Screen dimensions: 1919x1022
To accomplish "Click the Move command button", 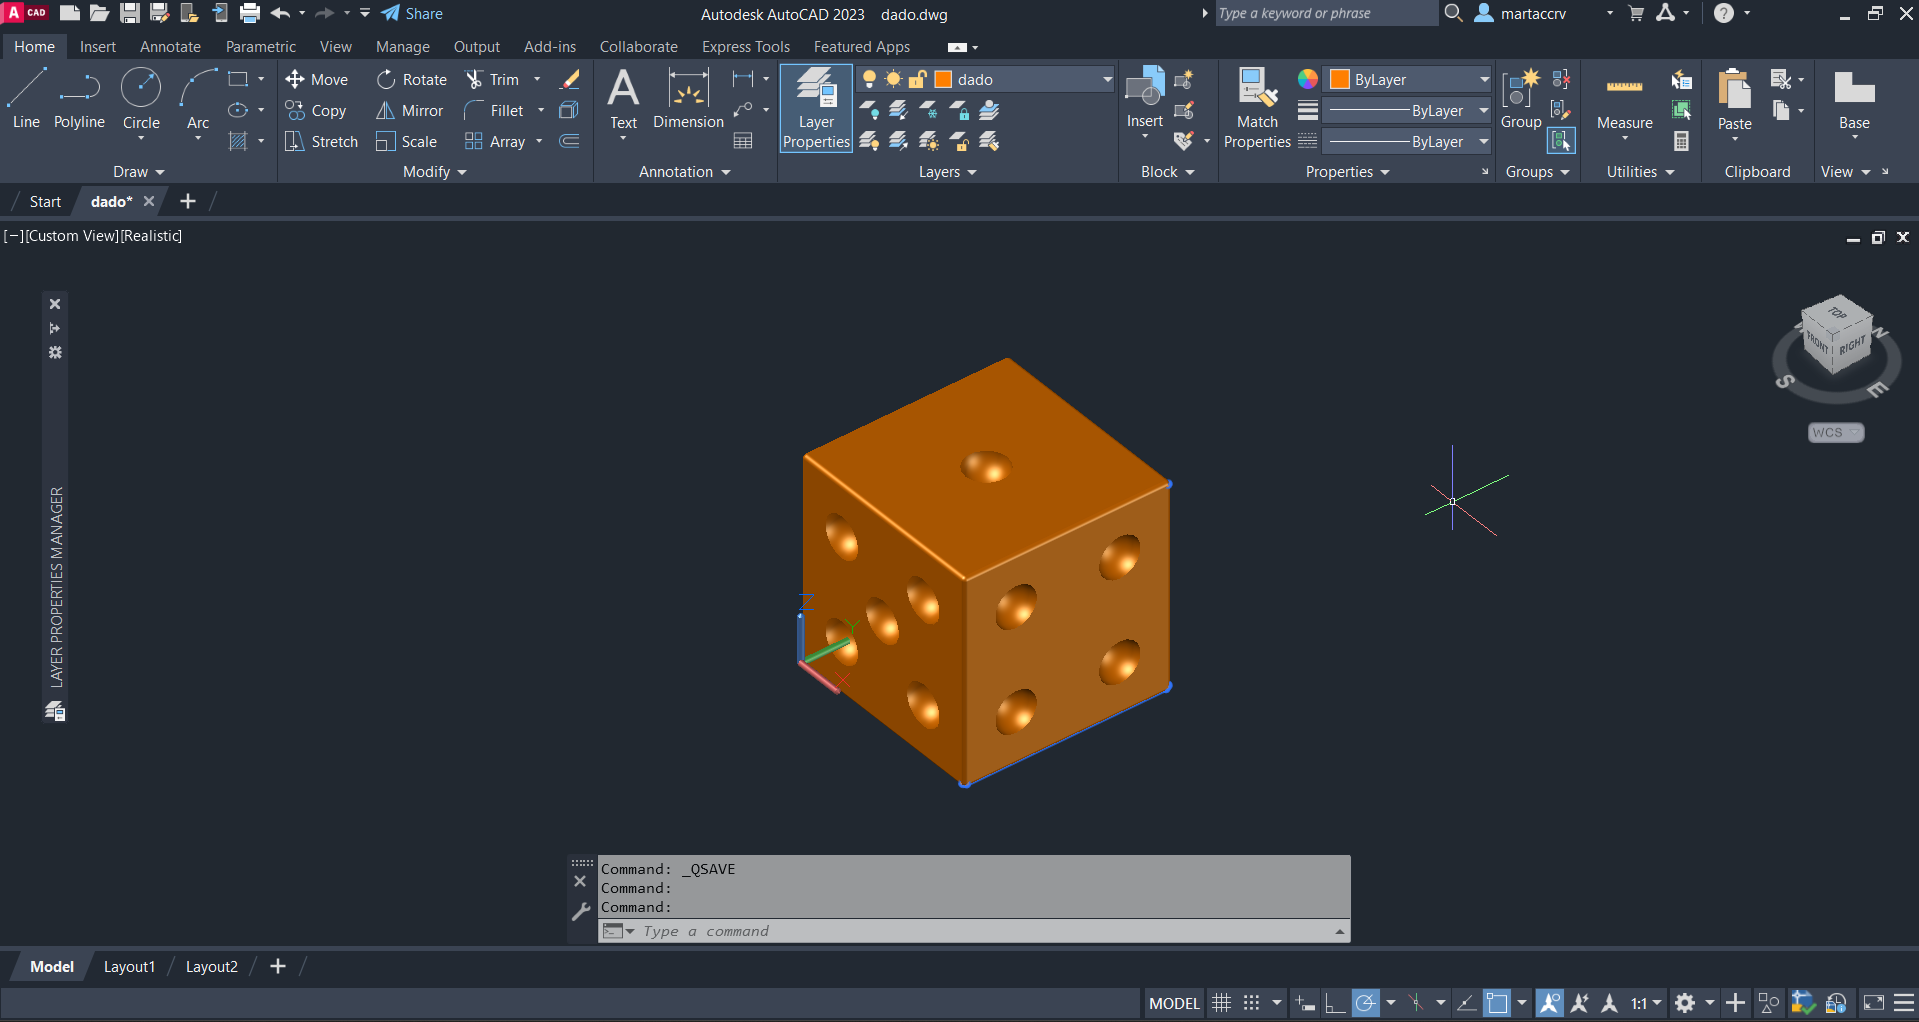I will click(x=317, y=79).
